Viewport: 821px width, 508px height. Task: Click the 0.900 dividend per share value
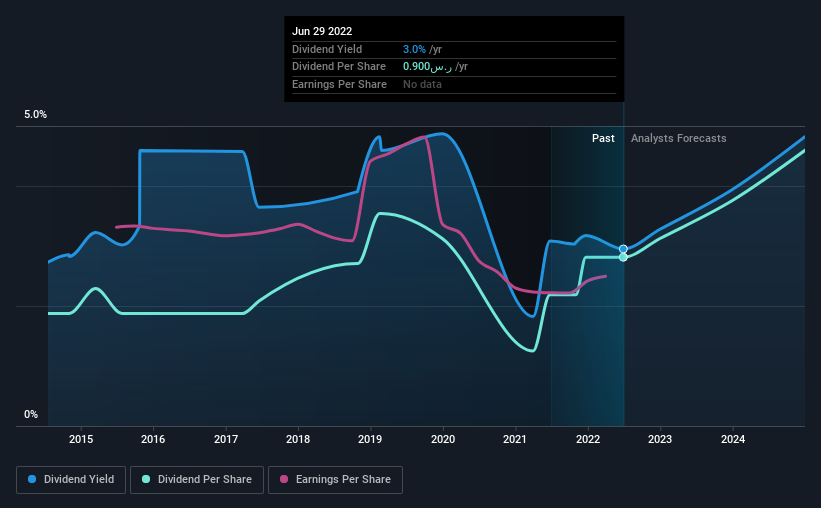point(427,67)
